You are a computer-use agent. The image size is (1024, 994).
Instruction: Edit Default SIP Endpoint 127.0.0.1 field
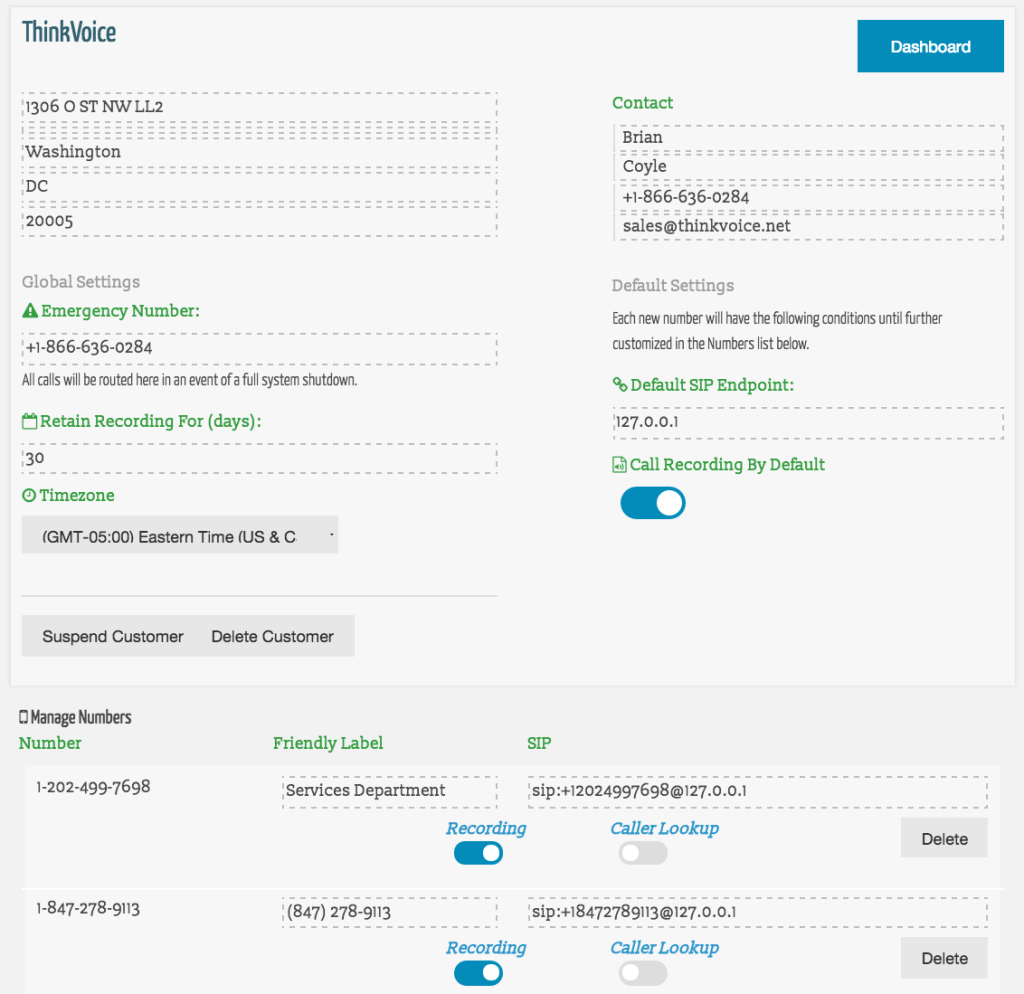(808, 422)
